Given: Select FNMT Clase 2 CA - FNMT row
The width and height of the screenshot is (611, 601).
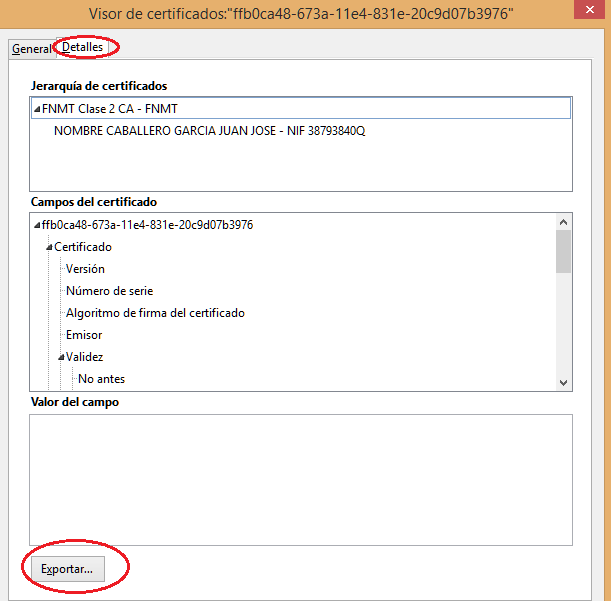Looking at the screenshot, I should (300, 108).
